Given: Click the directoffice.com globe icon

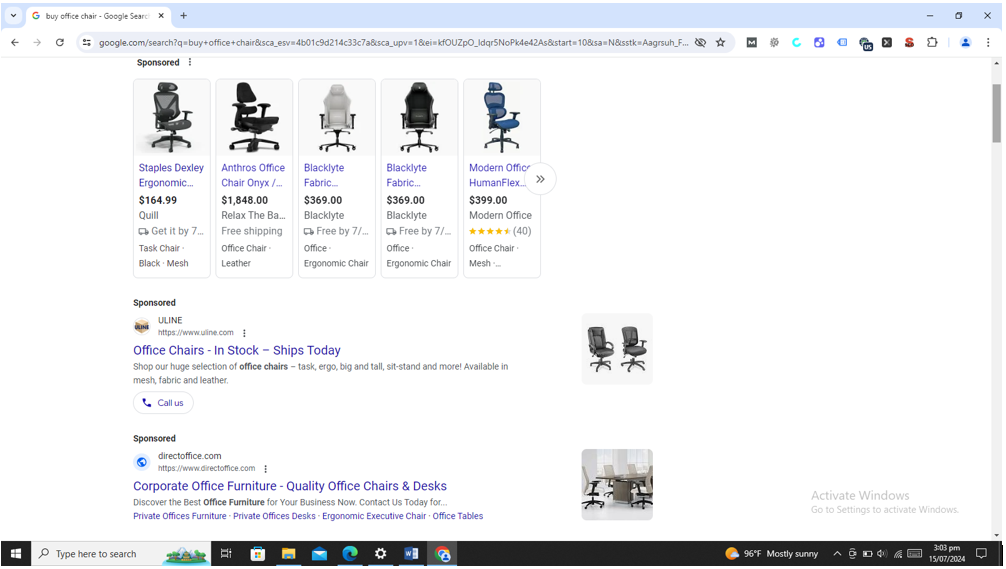Looking at the screenshot, I should (x=142, y=462).
